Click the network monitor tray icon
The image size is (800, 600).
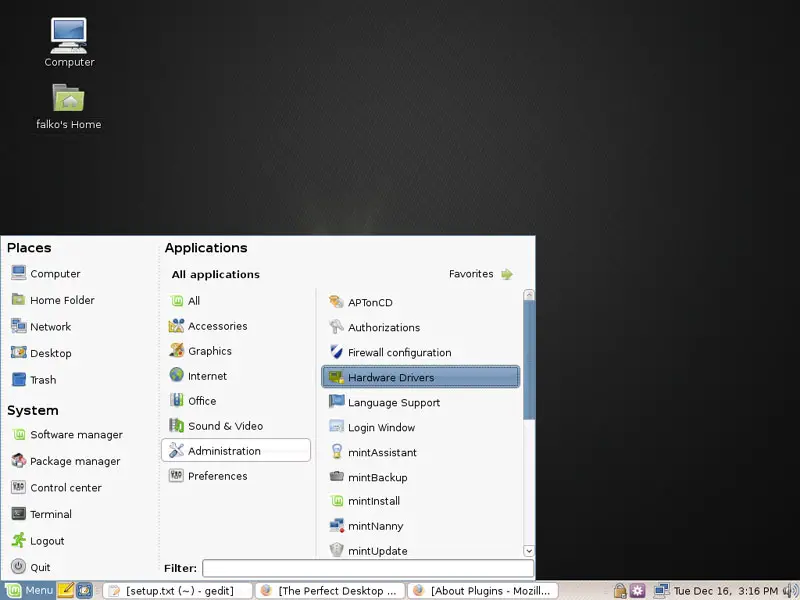[x=661, y=591]
